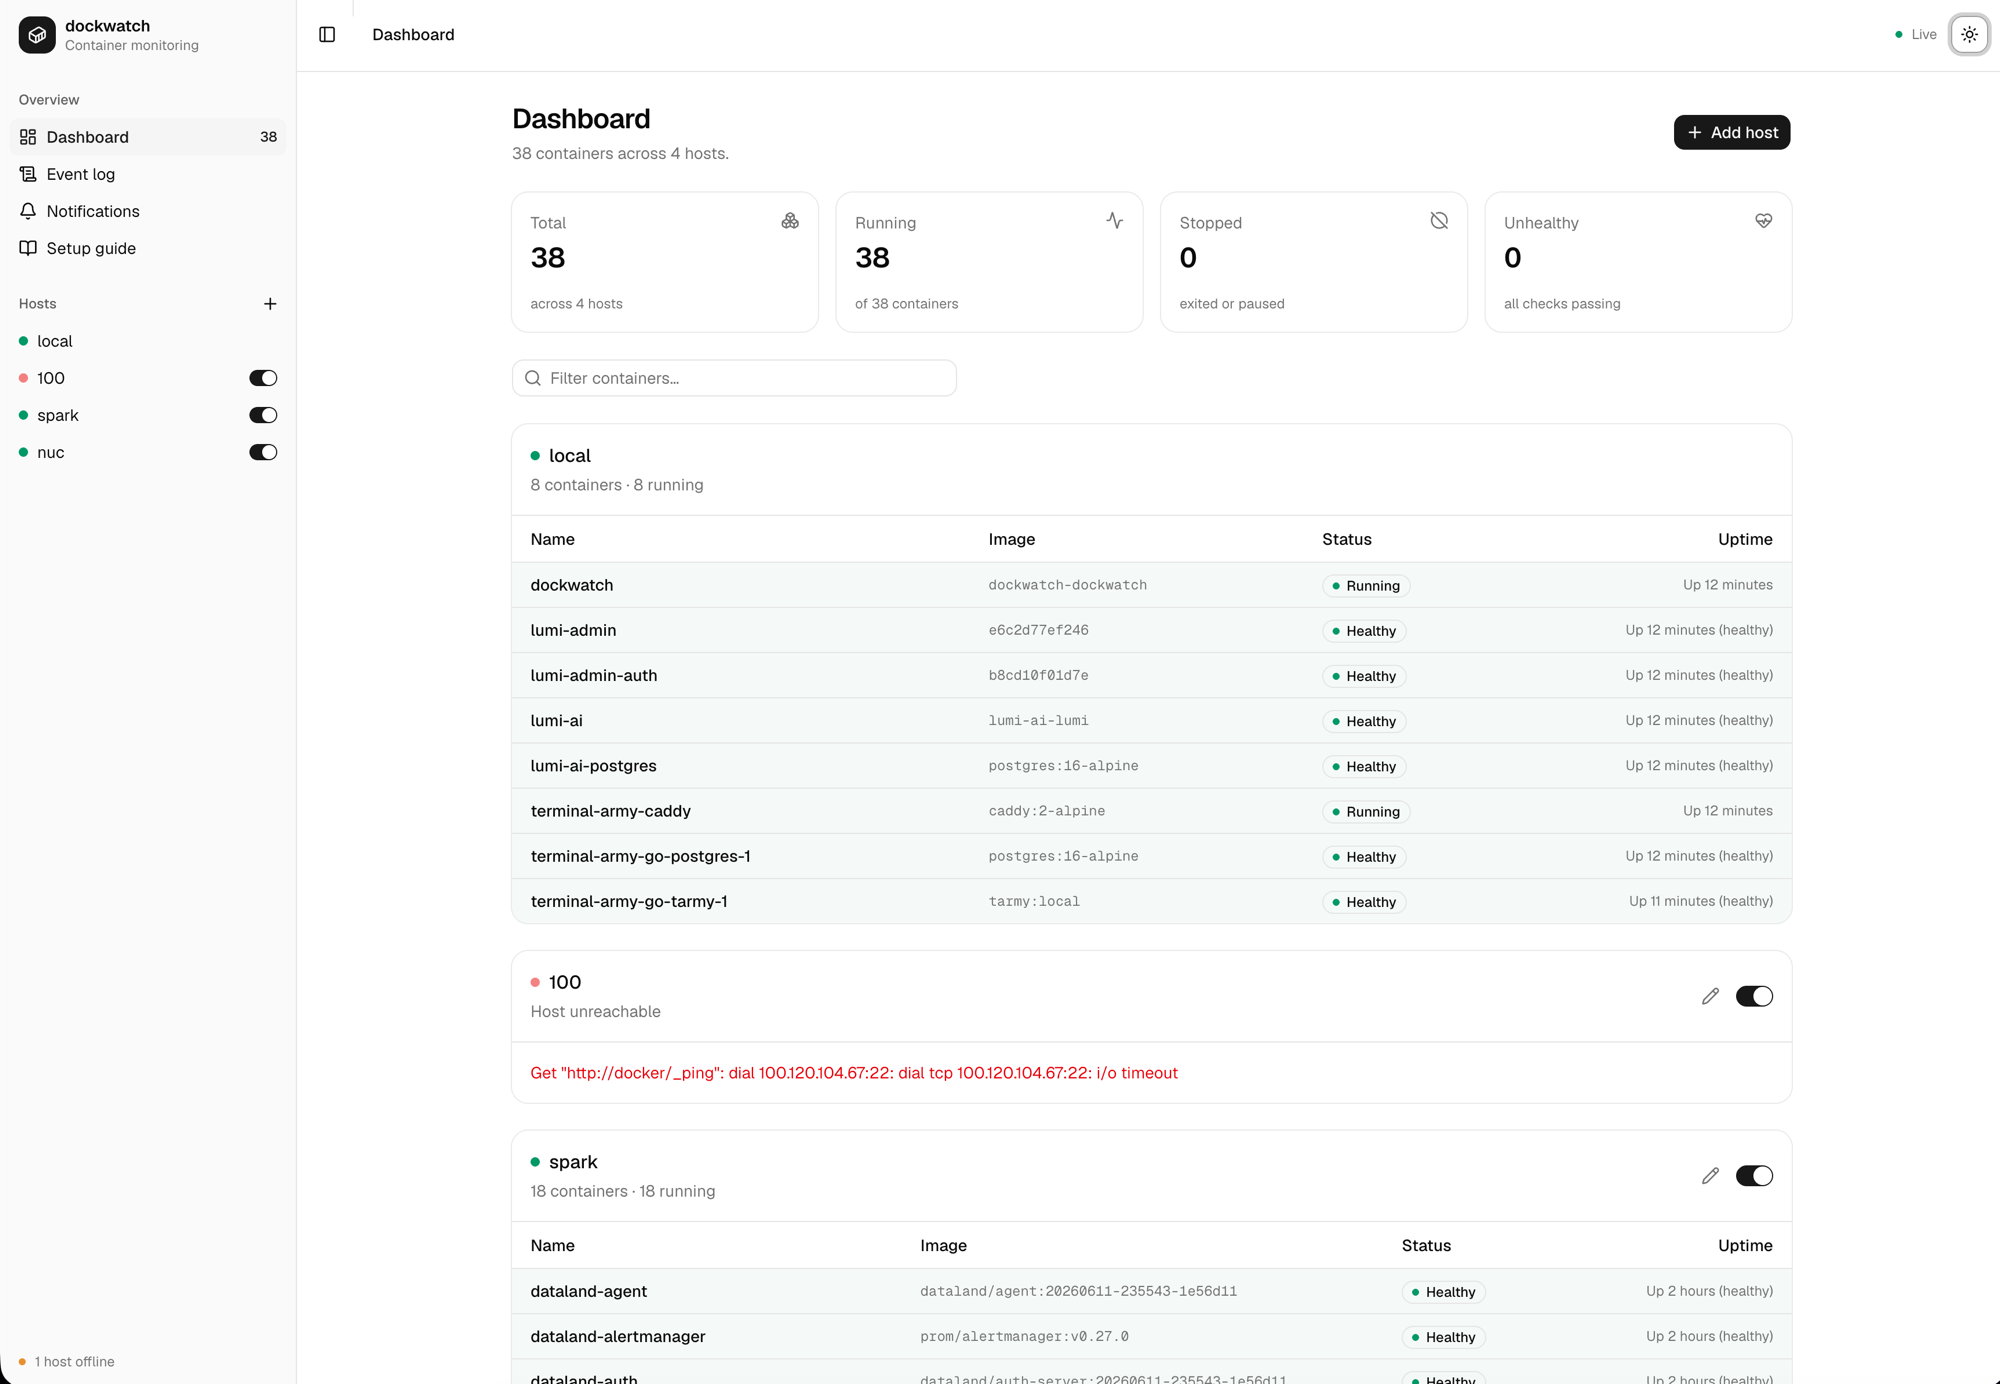Edit host 100 with pencil icon

[1710, 996]
